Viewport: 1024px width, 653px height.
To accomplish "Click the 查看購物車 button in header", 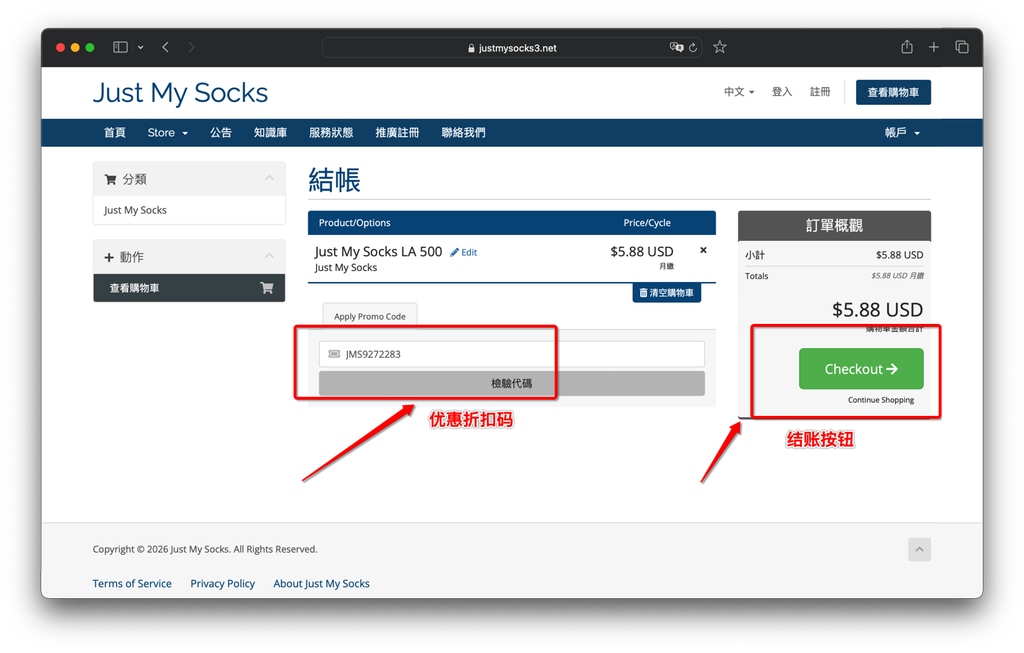I will 893,93.
